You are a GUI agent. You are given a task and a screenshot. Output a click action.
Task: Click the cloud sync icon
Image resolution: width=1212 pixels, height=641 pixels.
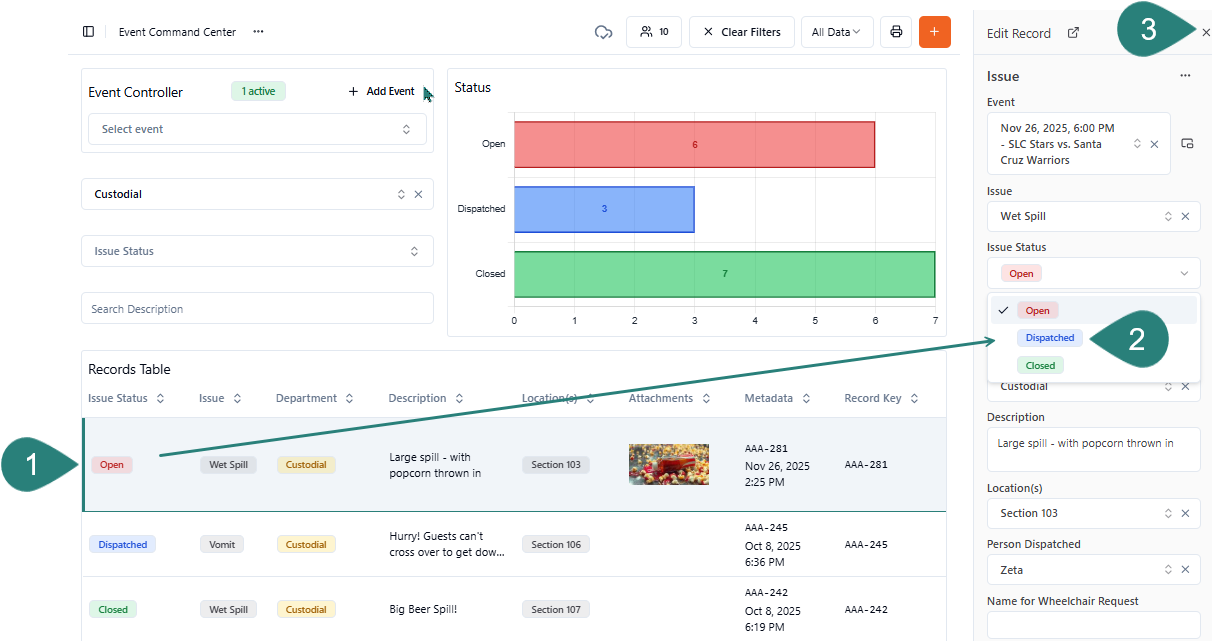click(x=603, y=32)
